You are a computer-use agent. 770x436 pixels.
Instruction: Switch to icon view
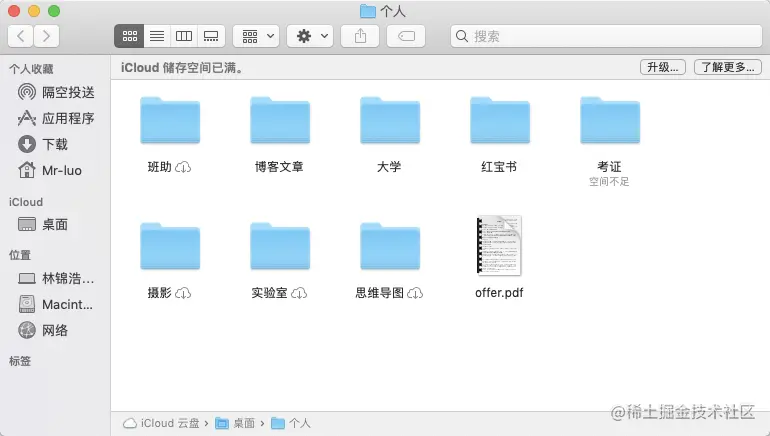coord(129,36)
